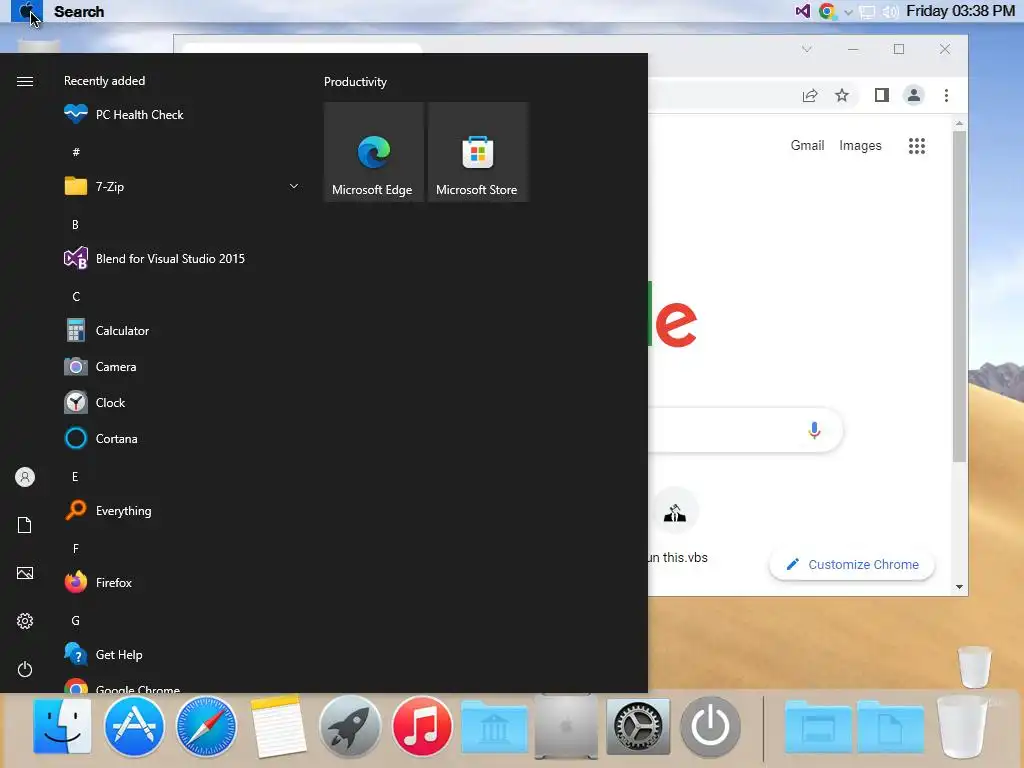1024x768 pixels.
Task: Open Settings gear in Start sidebar
Action: tap(25, 621)
